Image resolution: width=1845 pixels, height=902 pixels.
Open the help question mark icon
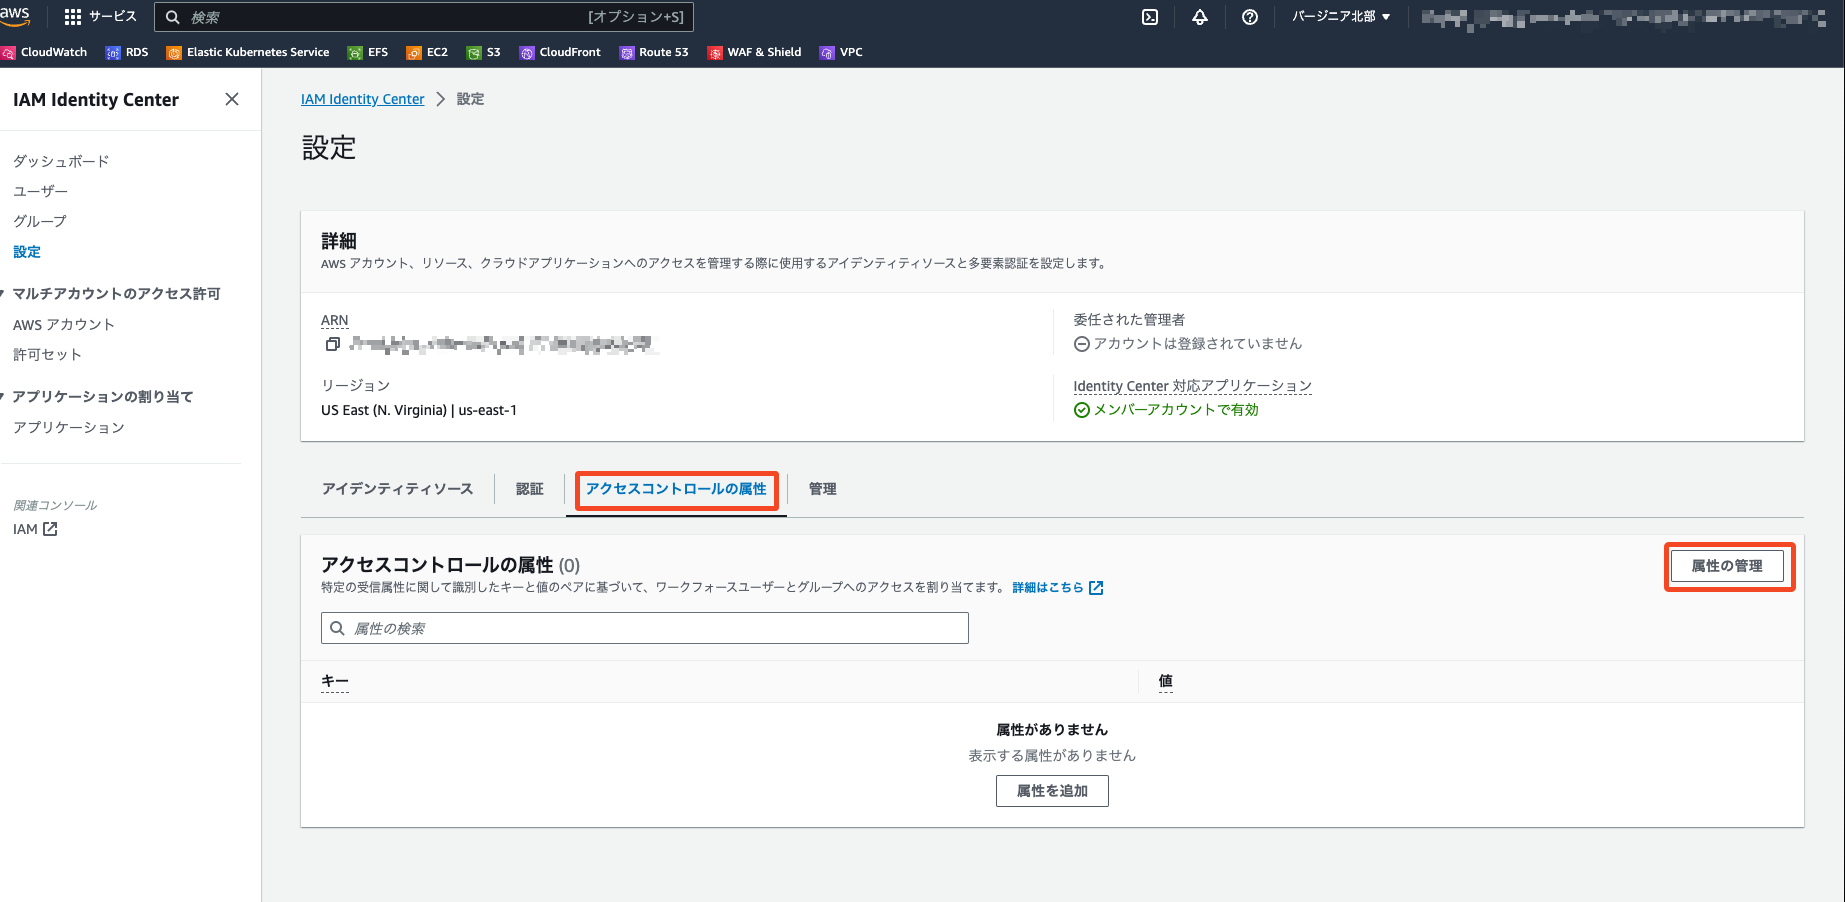[x=1250, y=17]
